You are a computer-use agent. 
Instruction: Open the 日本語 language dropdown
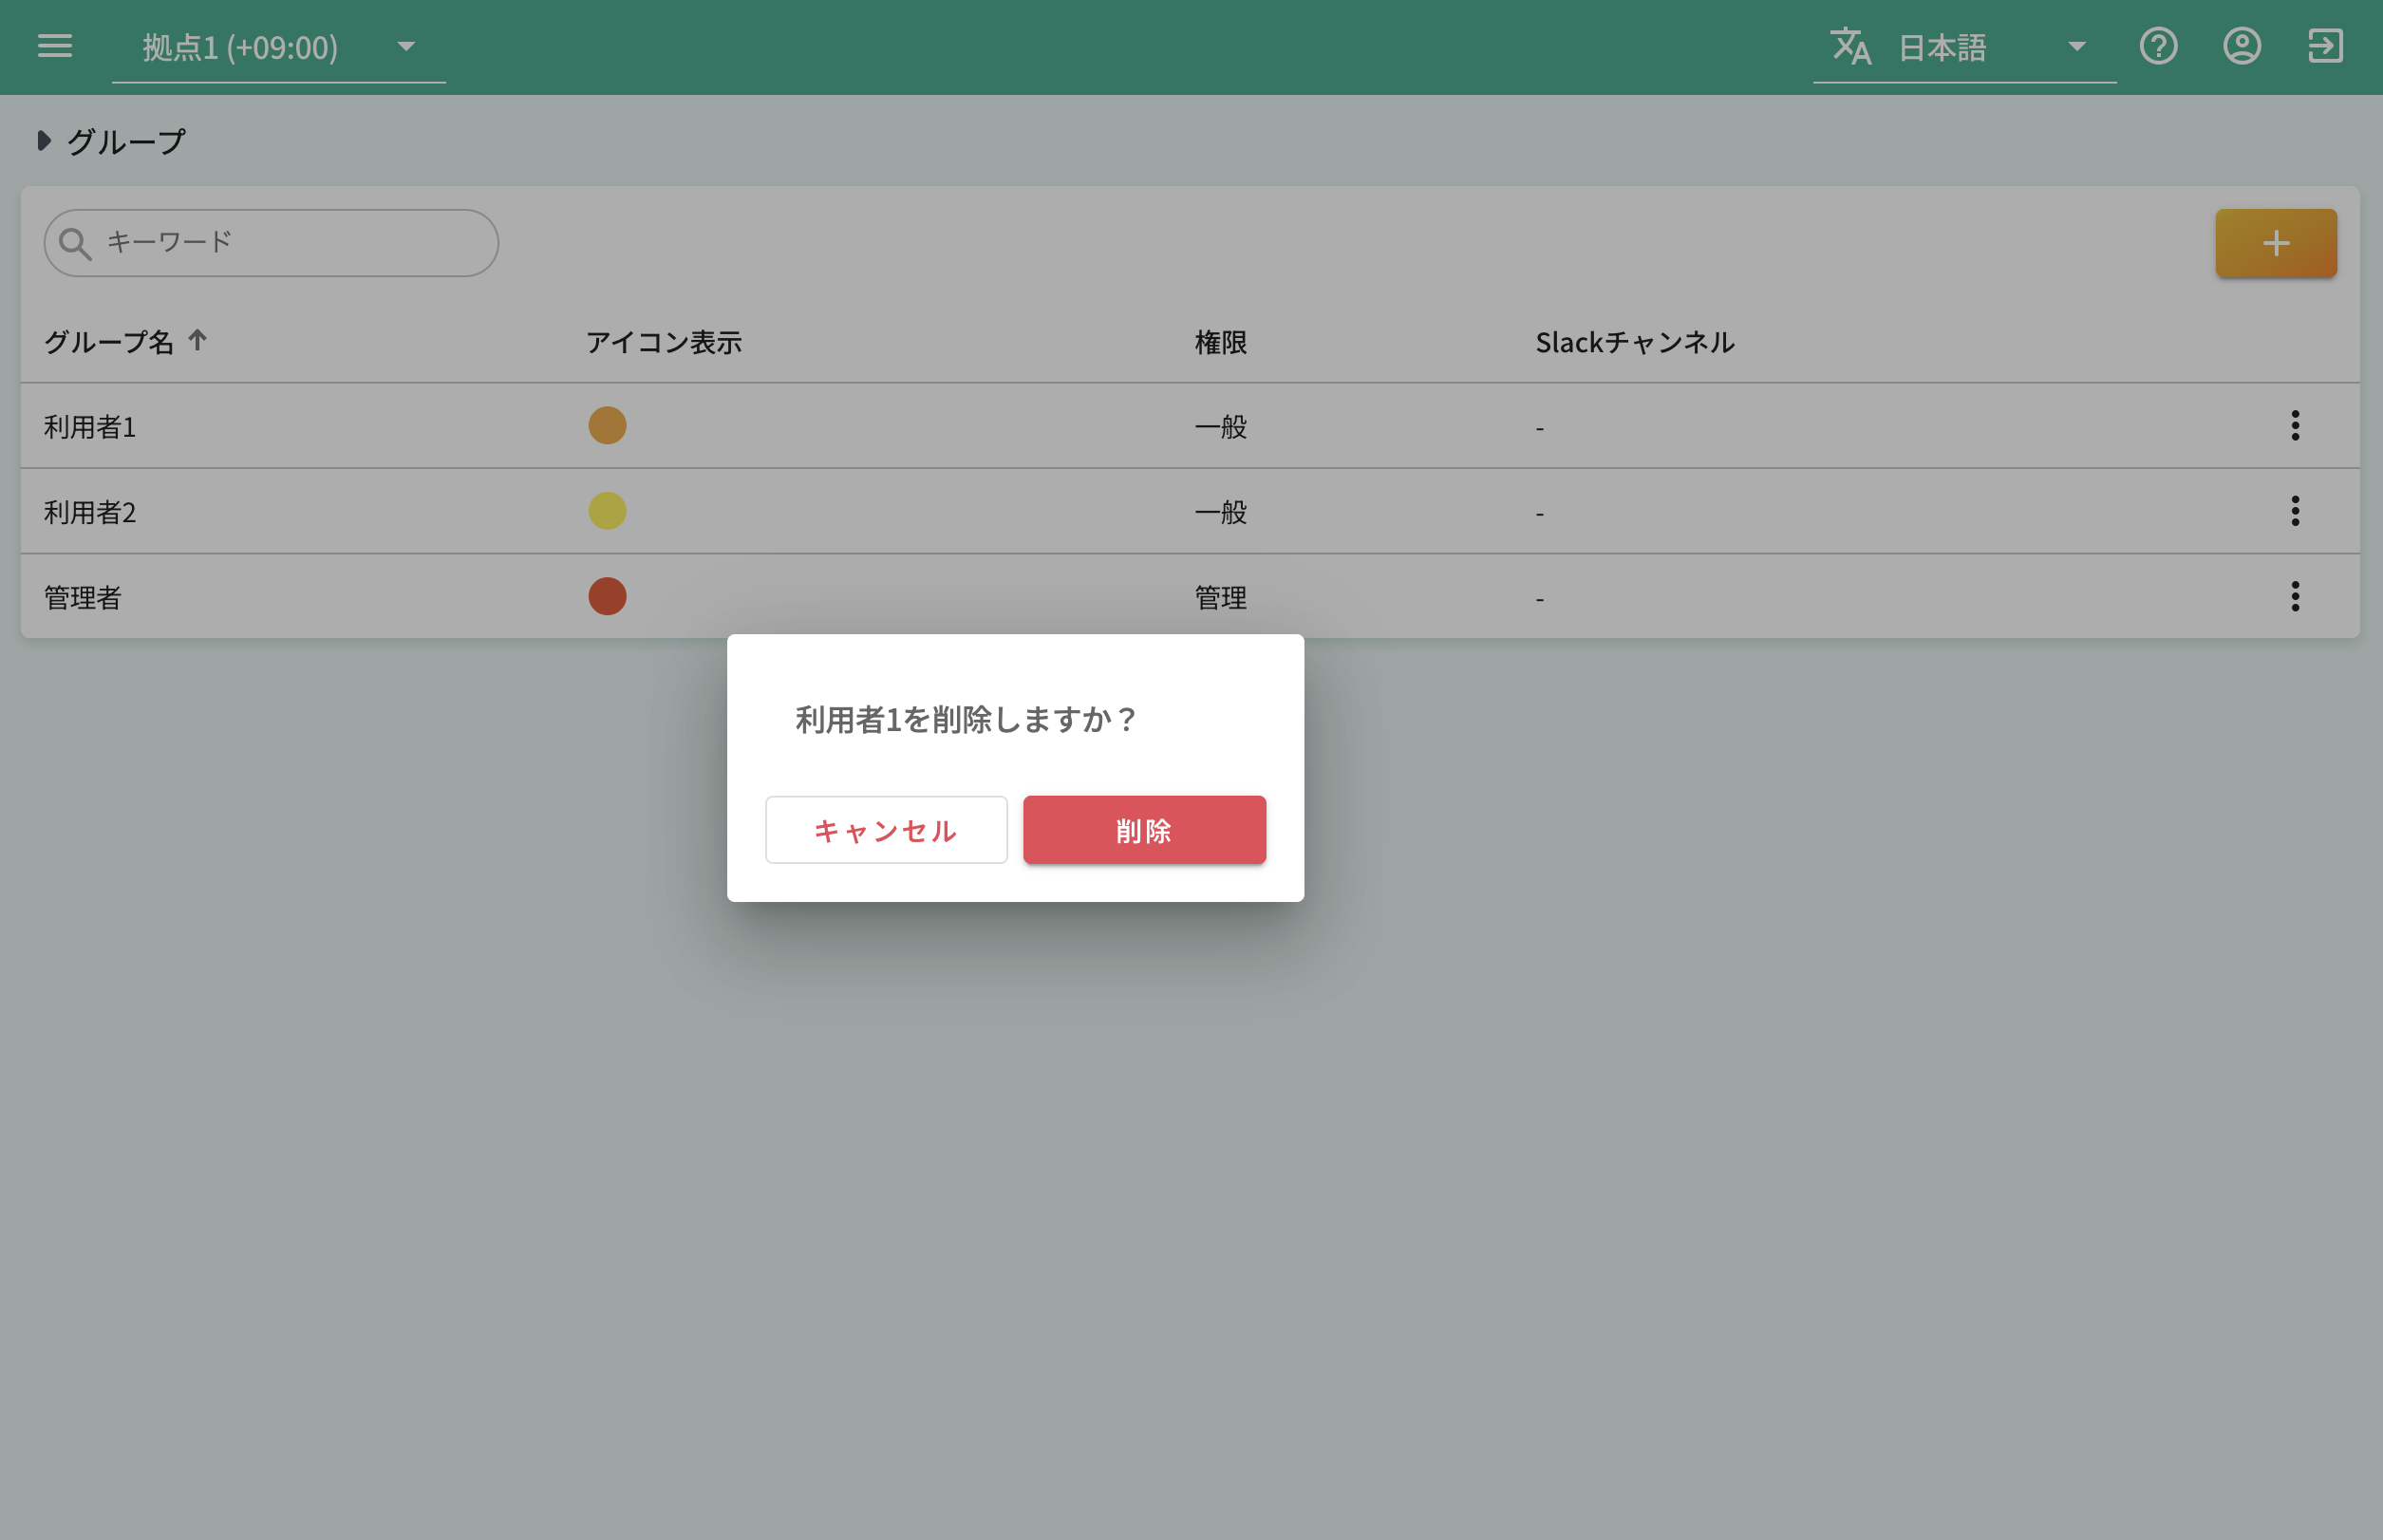[2077, 46]
